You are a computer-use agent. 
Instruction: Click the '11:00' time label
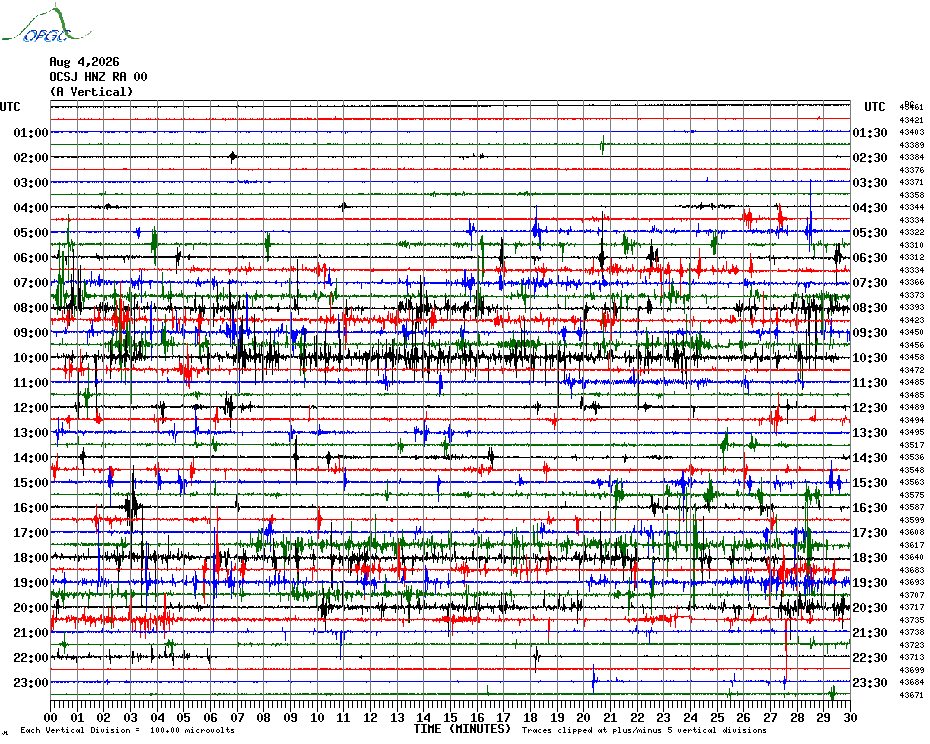(x=31, y=383)
